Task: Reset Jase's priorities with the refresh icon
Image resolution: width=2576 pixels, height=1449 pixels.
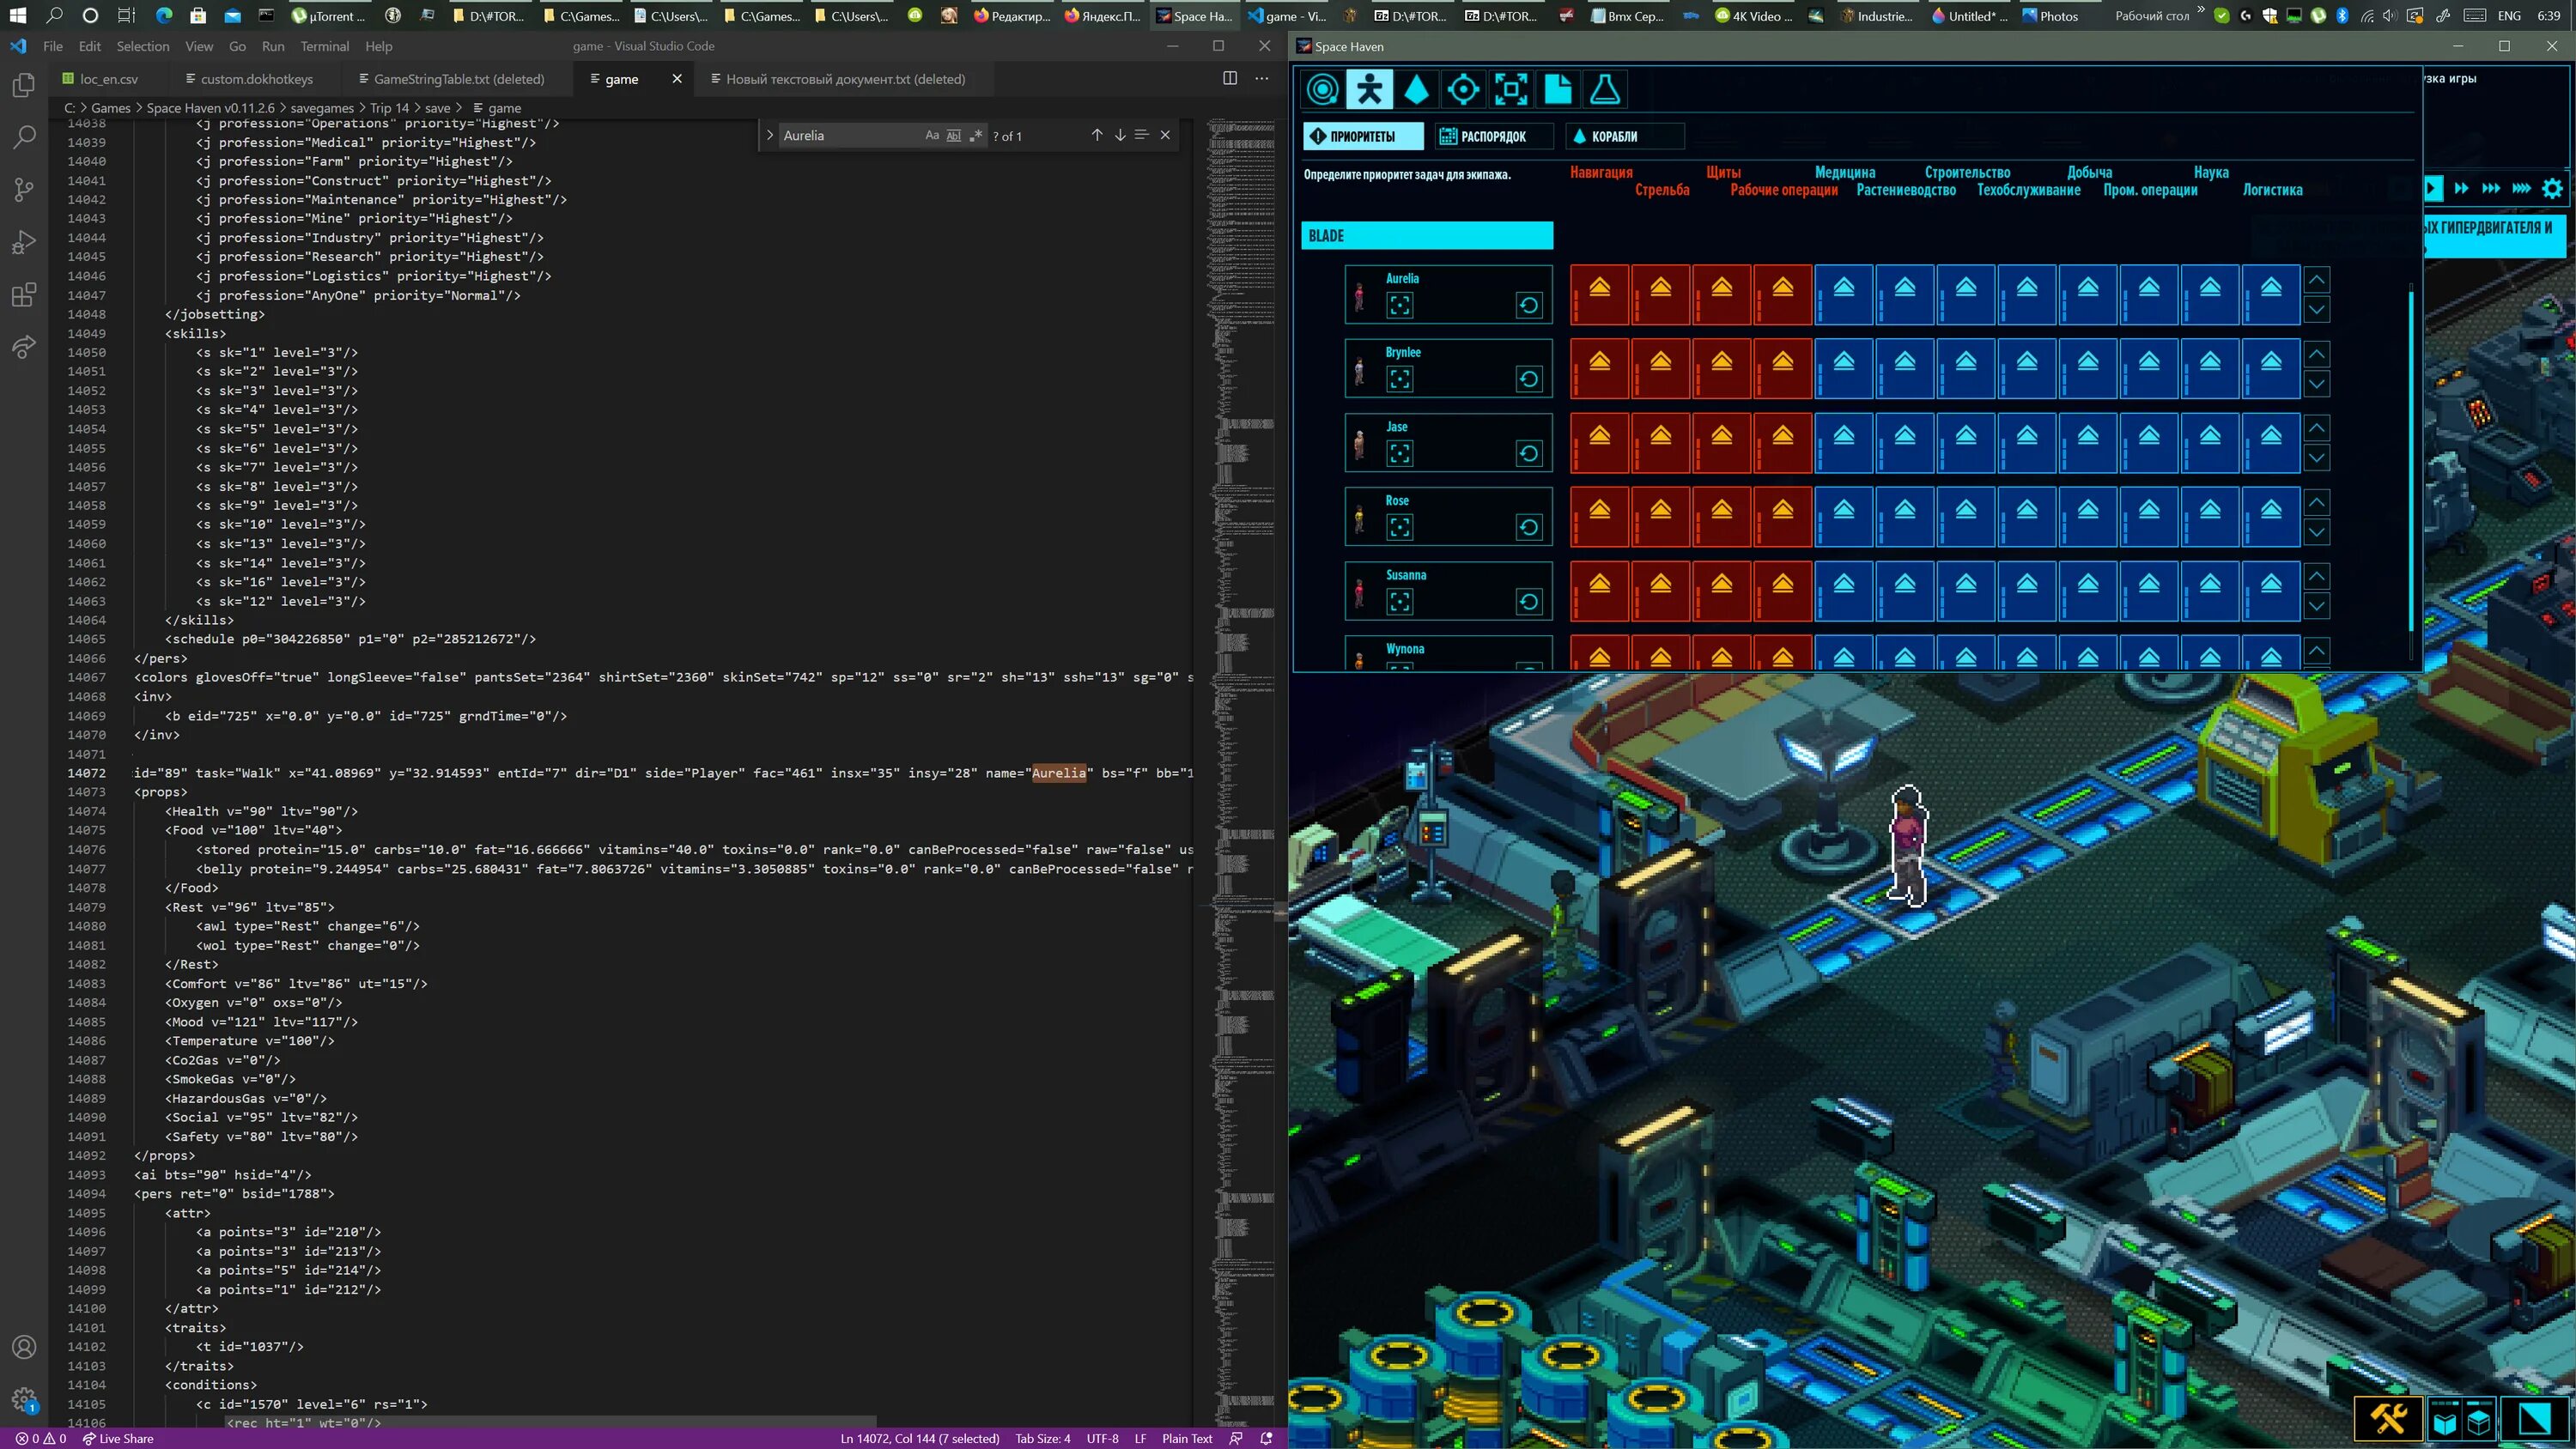Action: [1529, 453]
